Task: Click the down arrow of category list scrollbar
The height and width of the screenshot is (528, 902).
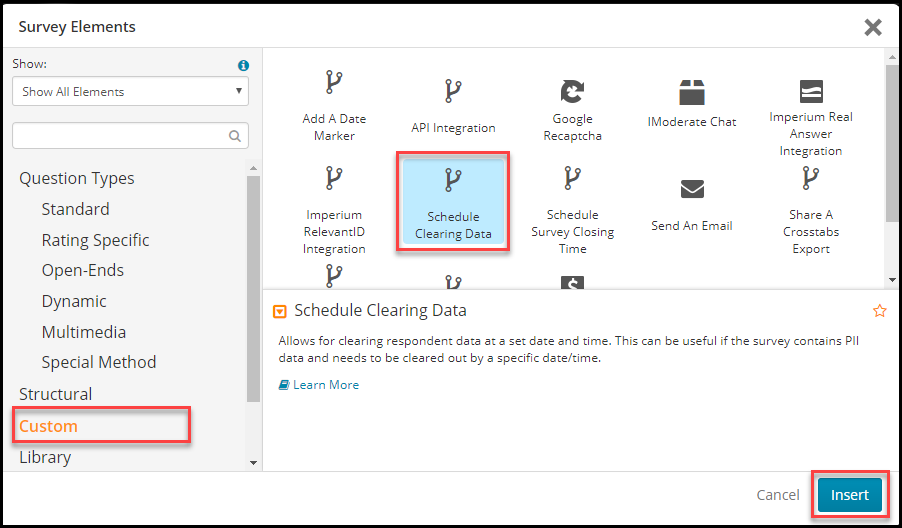Action: click(x=253, y=462)
